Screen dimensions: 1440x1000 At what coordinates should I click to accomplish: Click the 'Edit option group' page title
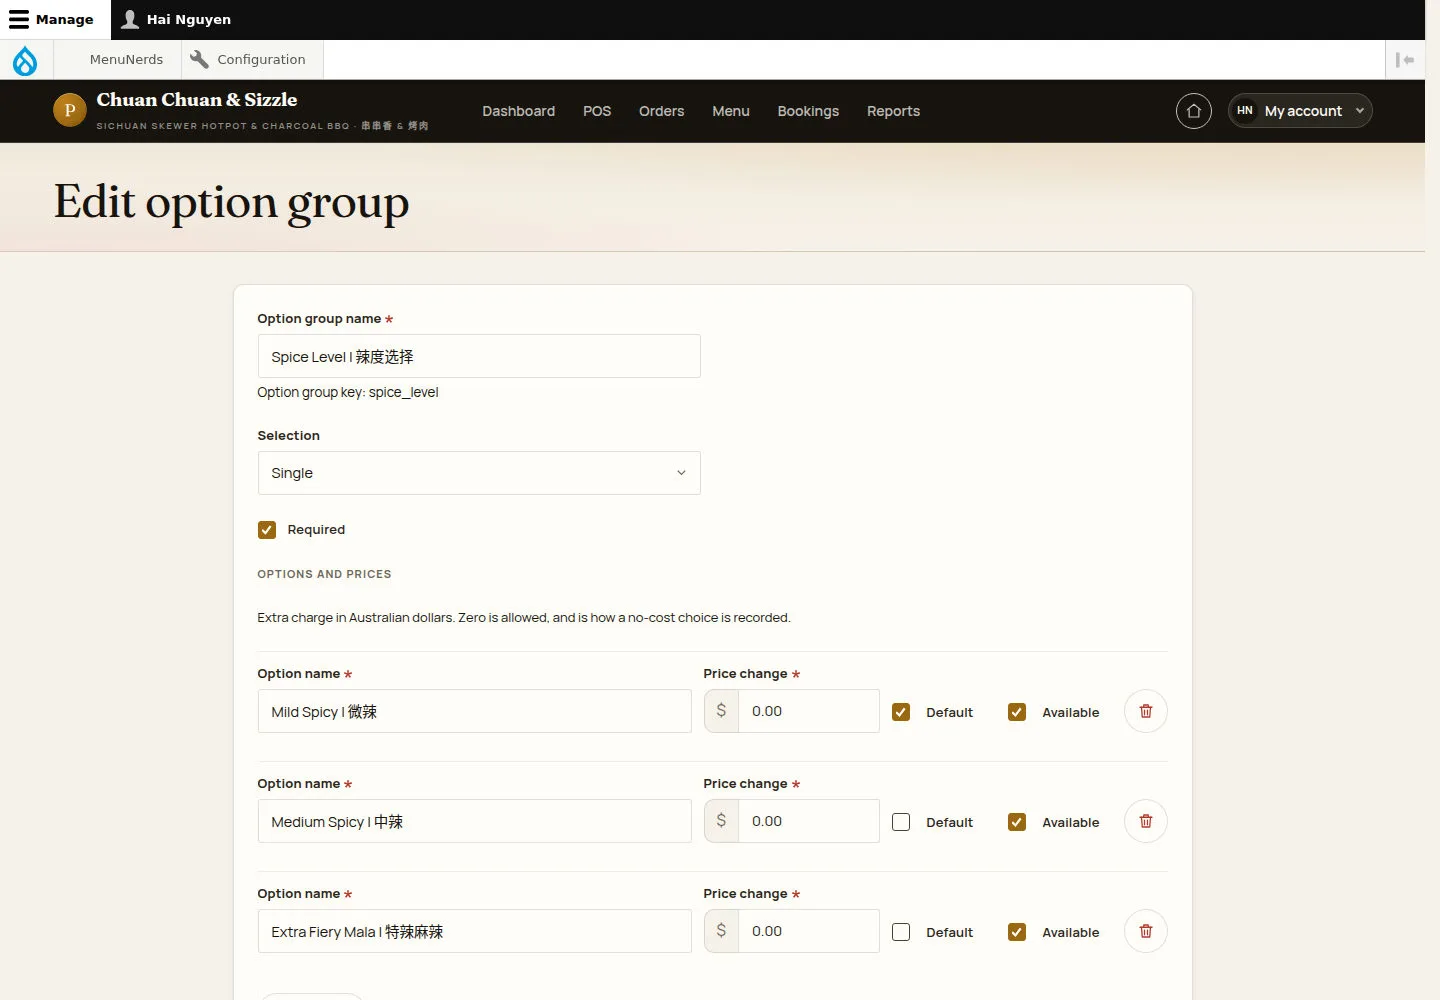231,203
